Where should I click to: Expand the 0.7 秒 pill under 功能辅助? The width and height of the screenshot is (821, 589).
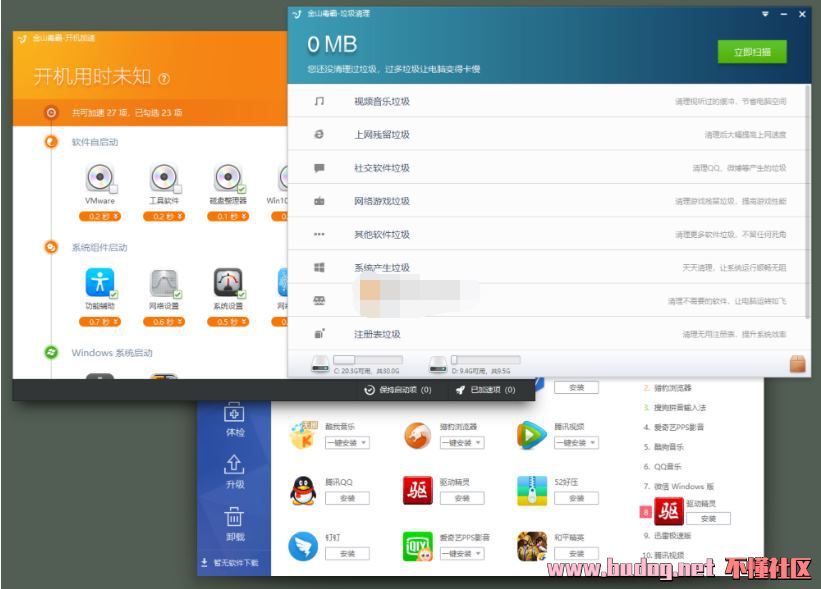[99, 321]
